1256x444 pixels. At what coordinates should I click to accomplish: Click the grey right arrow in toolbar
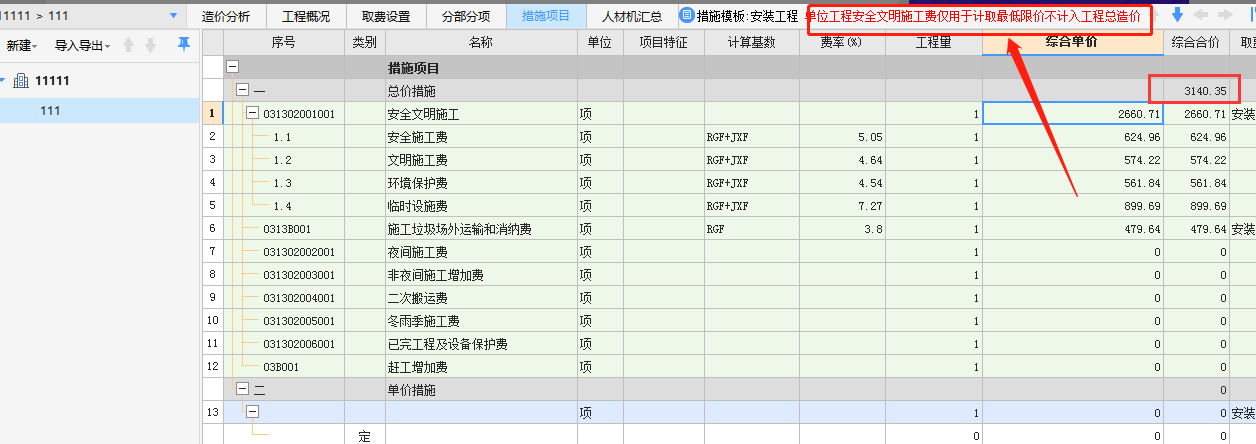[1225, 15]
